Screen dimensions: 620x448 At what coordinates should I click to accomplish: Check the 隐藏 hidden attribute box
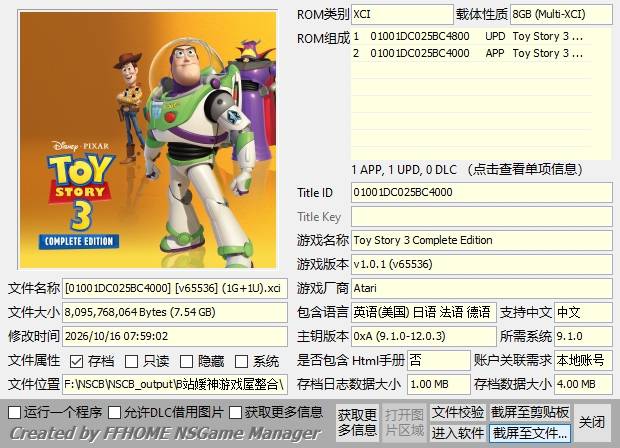click(186, 361)
